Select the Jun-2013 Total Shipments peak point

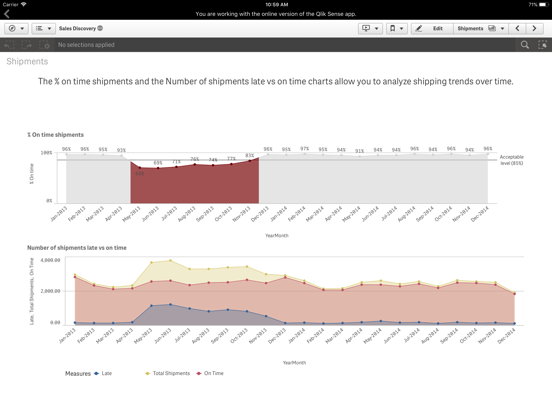pyautogui.click(x=170, y=261)
